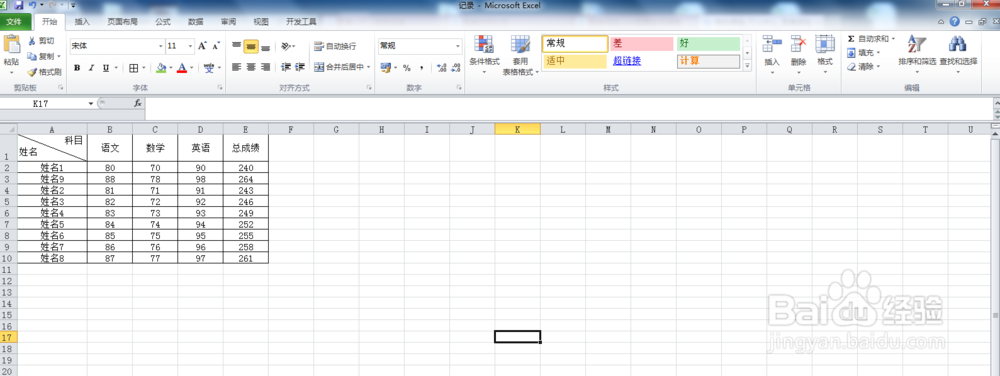
Task: Open Format as Table (套用表格格式)
Action: [x=520, y=54]
